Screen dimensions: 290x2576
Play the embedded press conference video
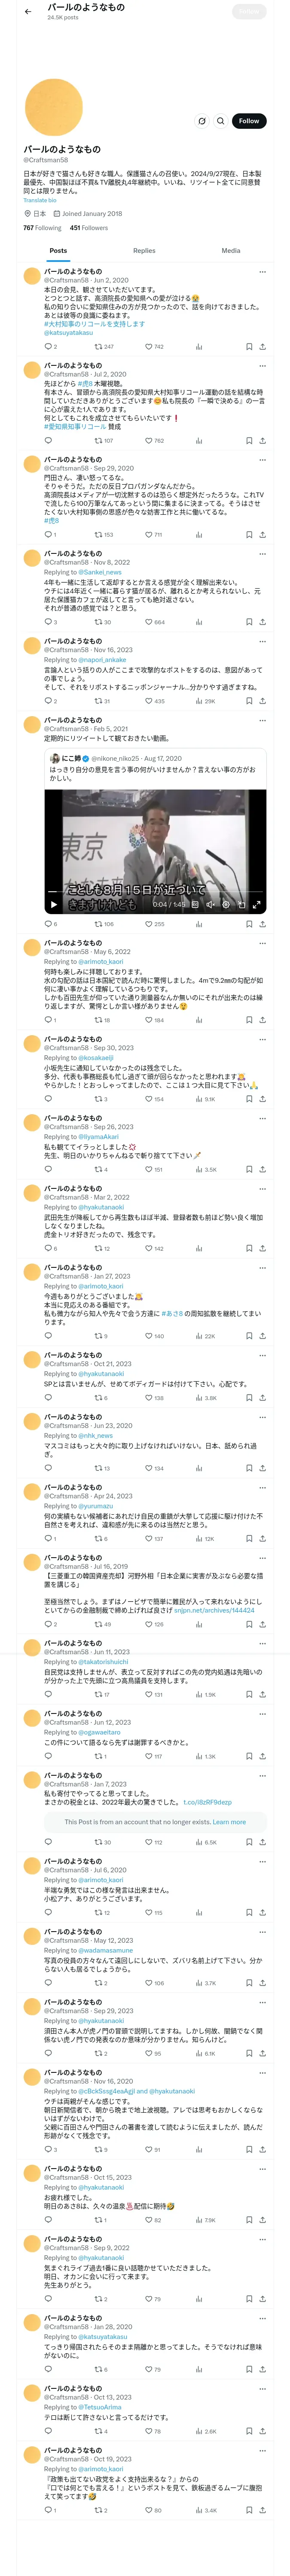point(53,904)
